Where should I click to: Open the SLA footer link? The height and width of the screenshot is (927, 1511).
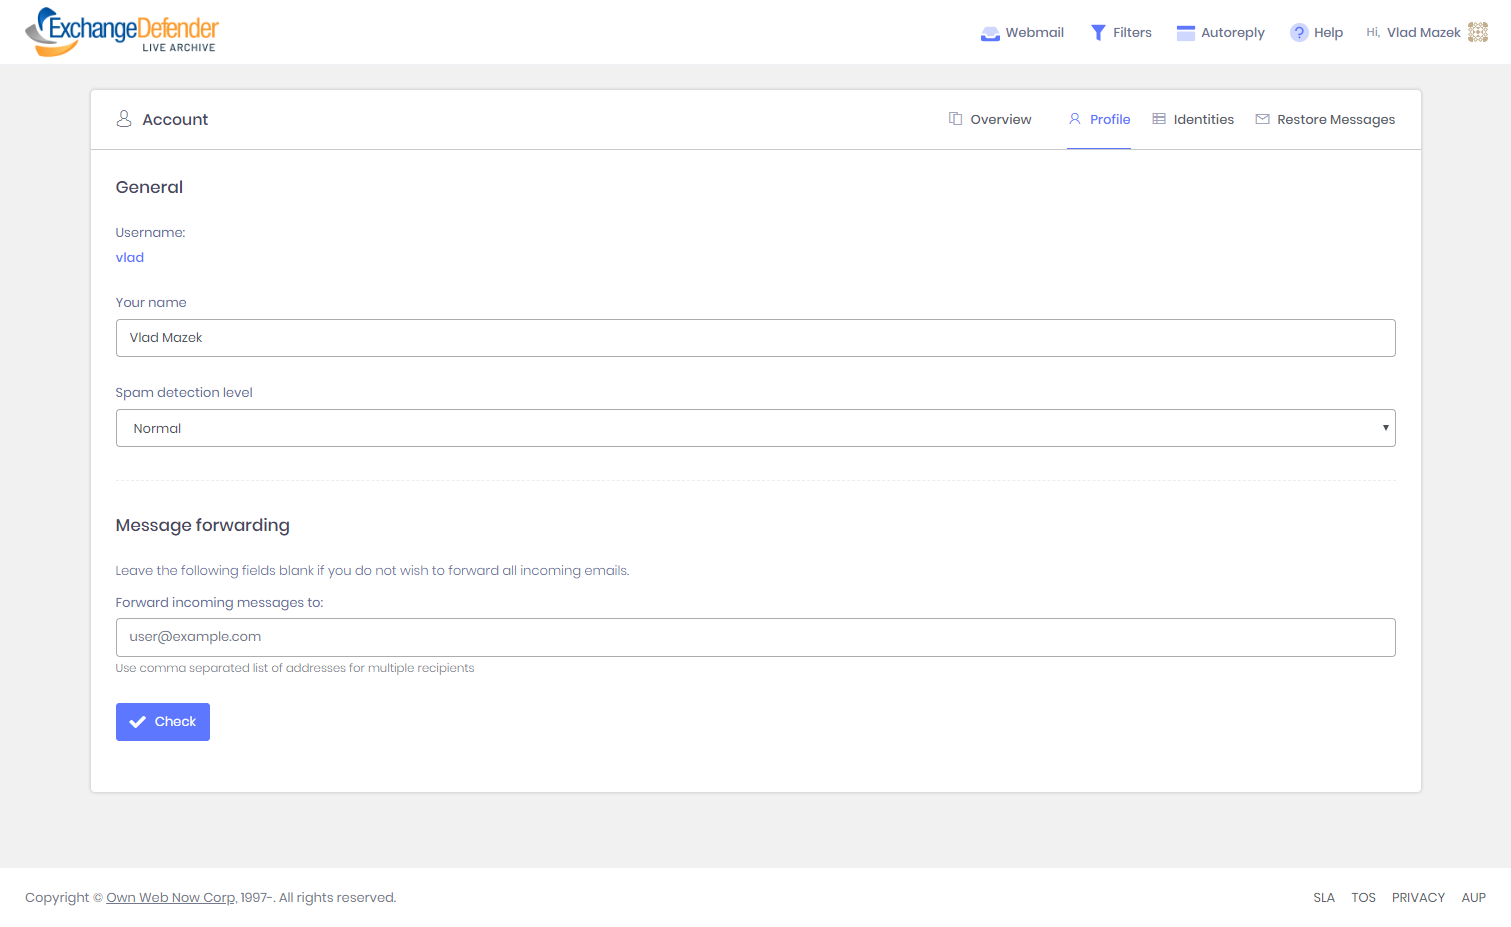click(x=1323, y=898)
